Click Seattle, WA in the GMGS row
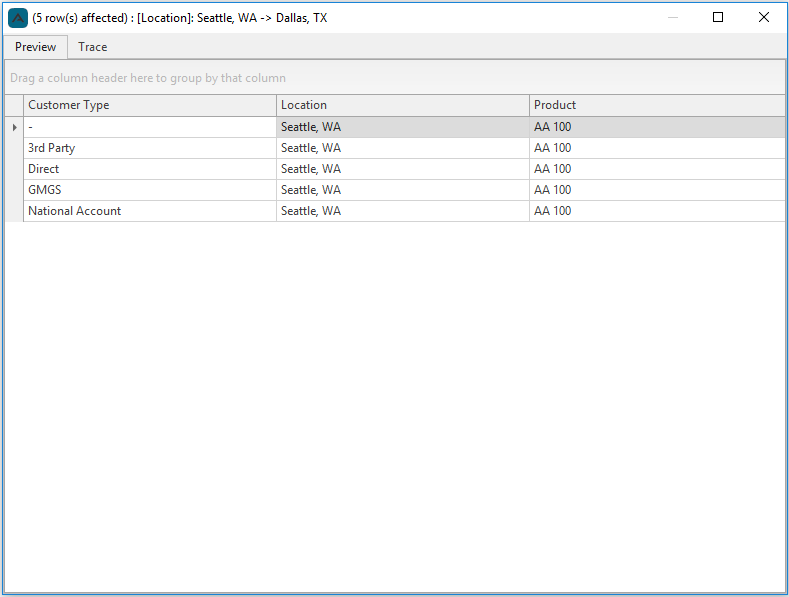 tap(403, 190)
